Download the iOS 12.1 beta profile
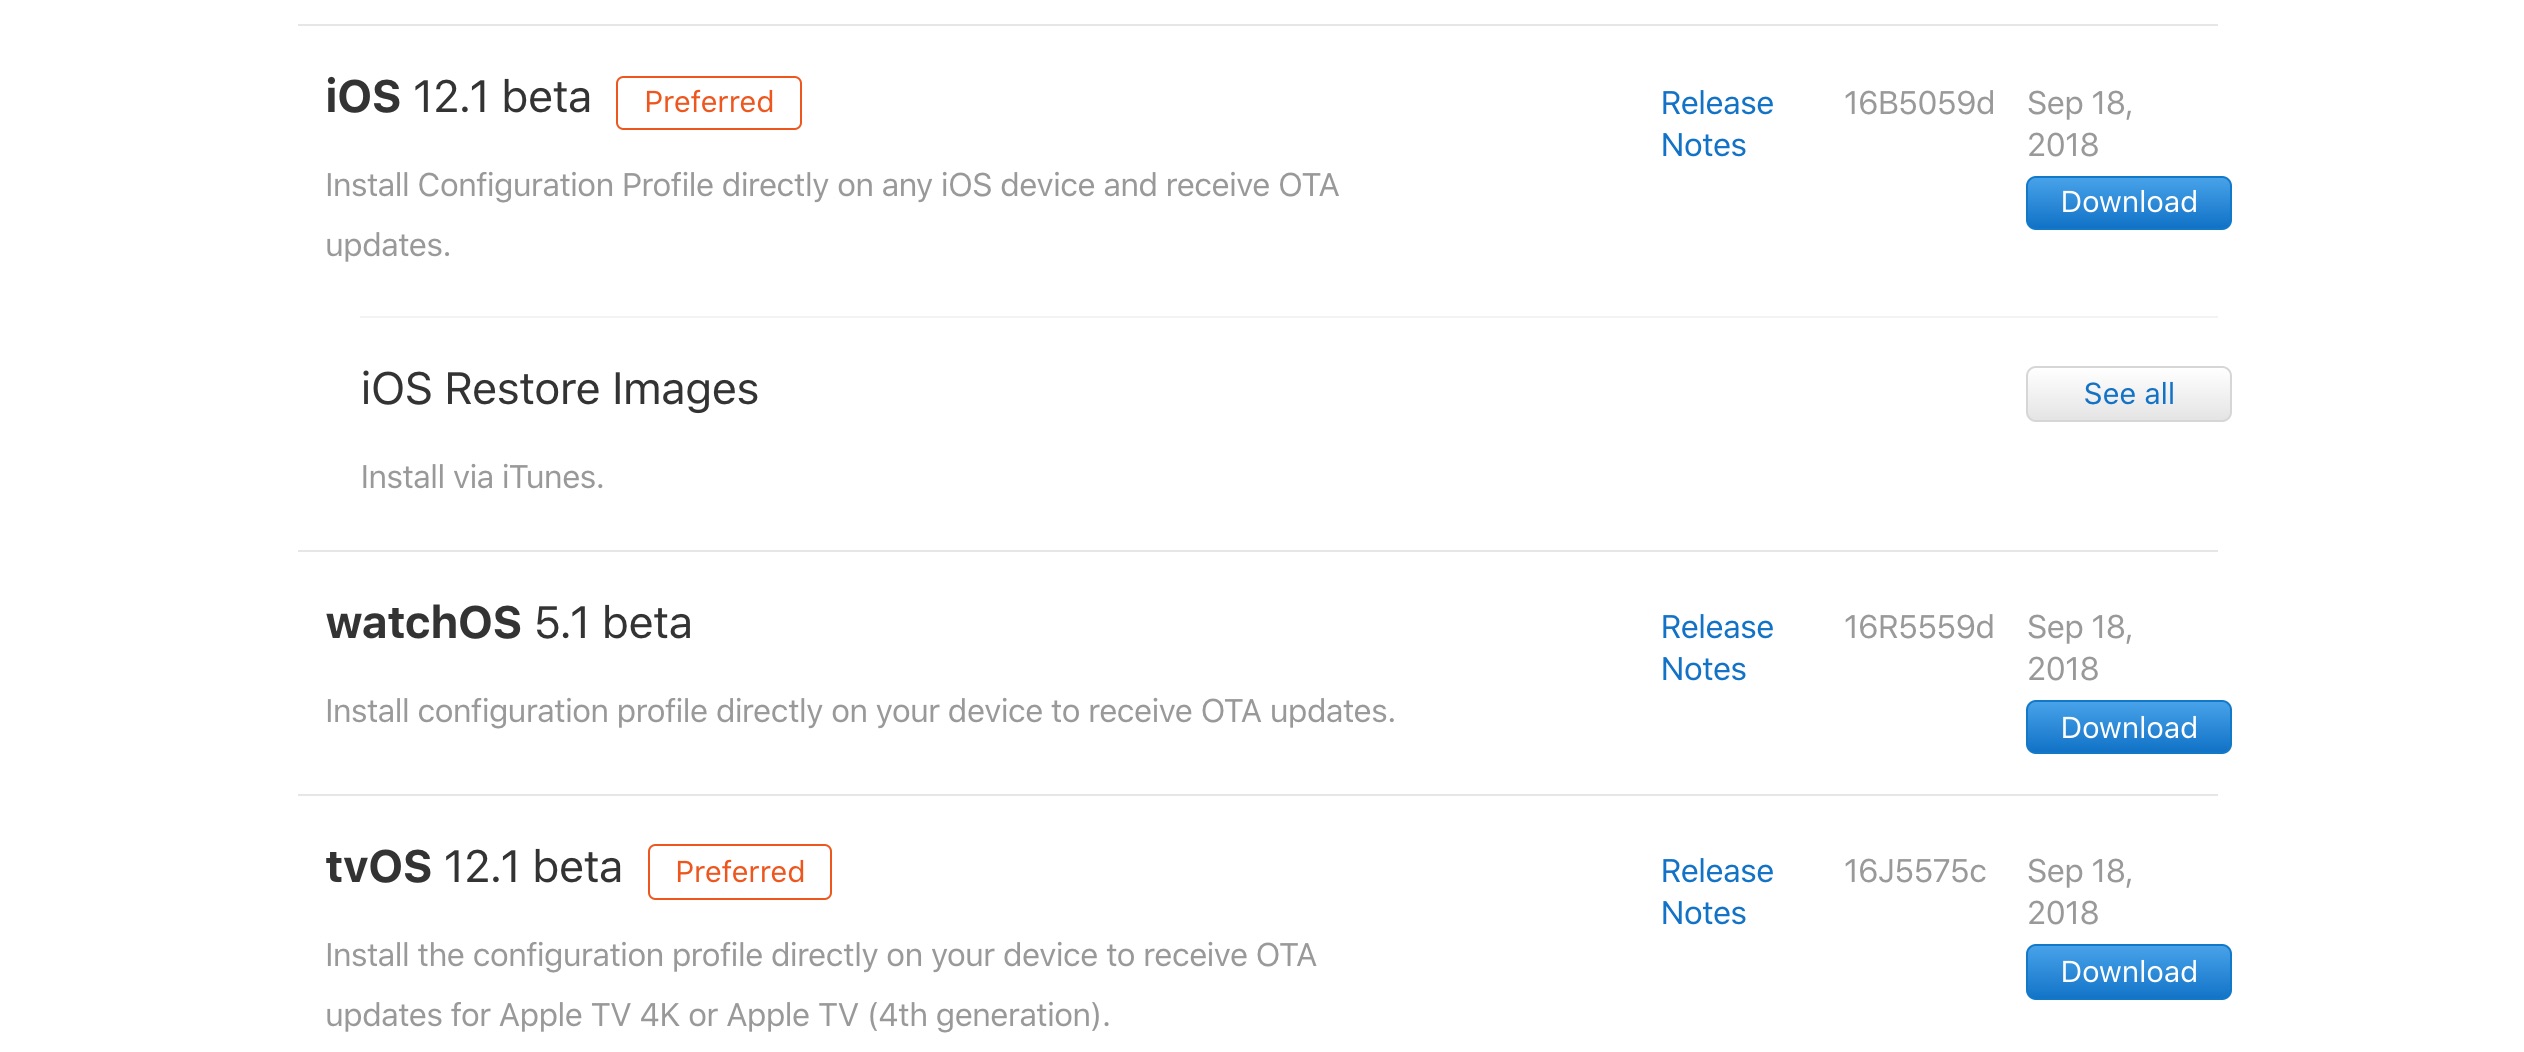 (2128, 203)
